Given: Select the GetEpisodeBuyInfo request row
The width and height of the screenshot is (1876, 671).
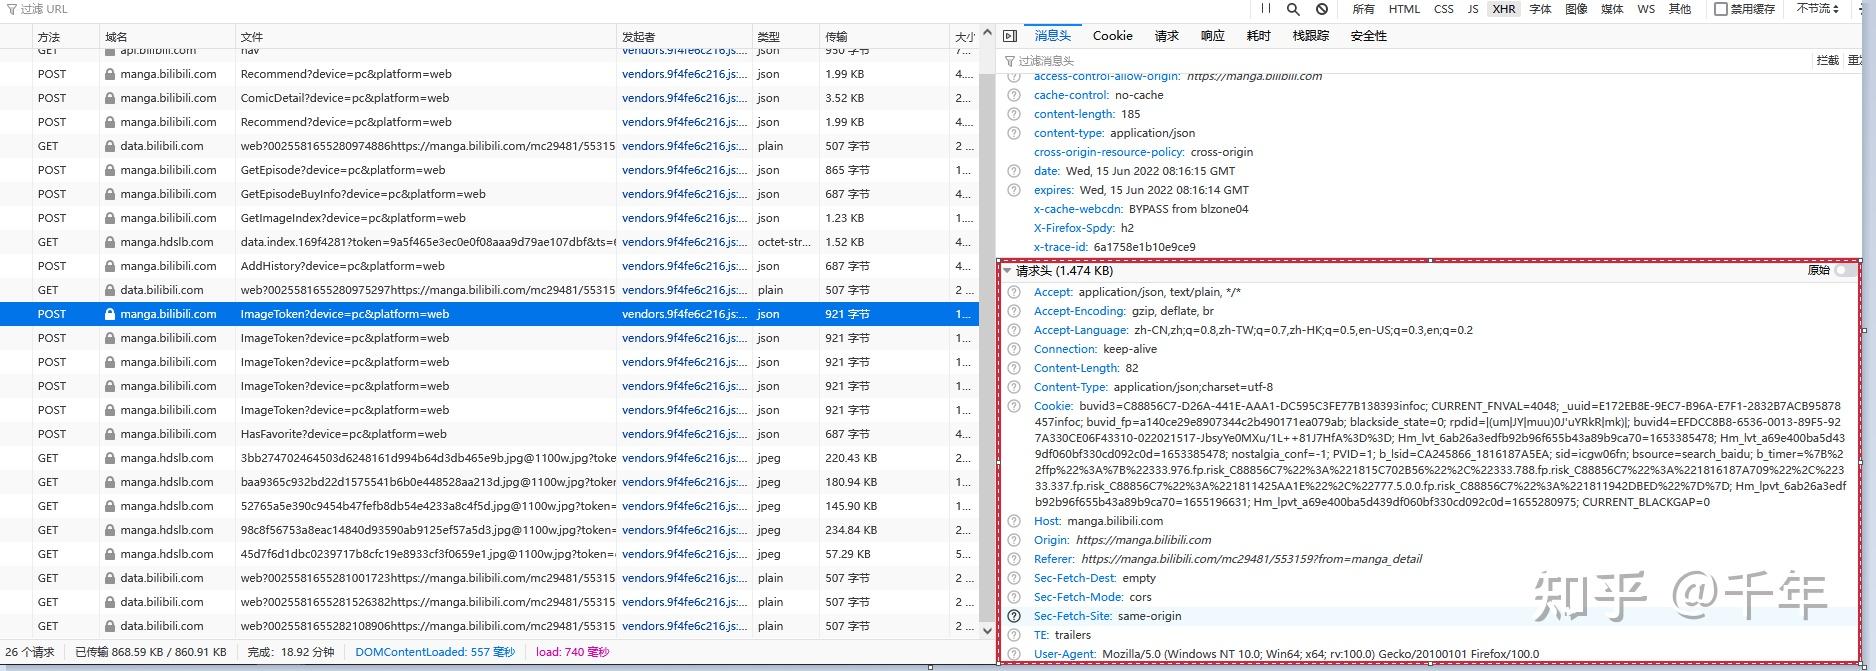Looking at the screenshot, I should (x=490, y=194).
